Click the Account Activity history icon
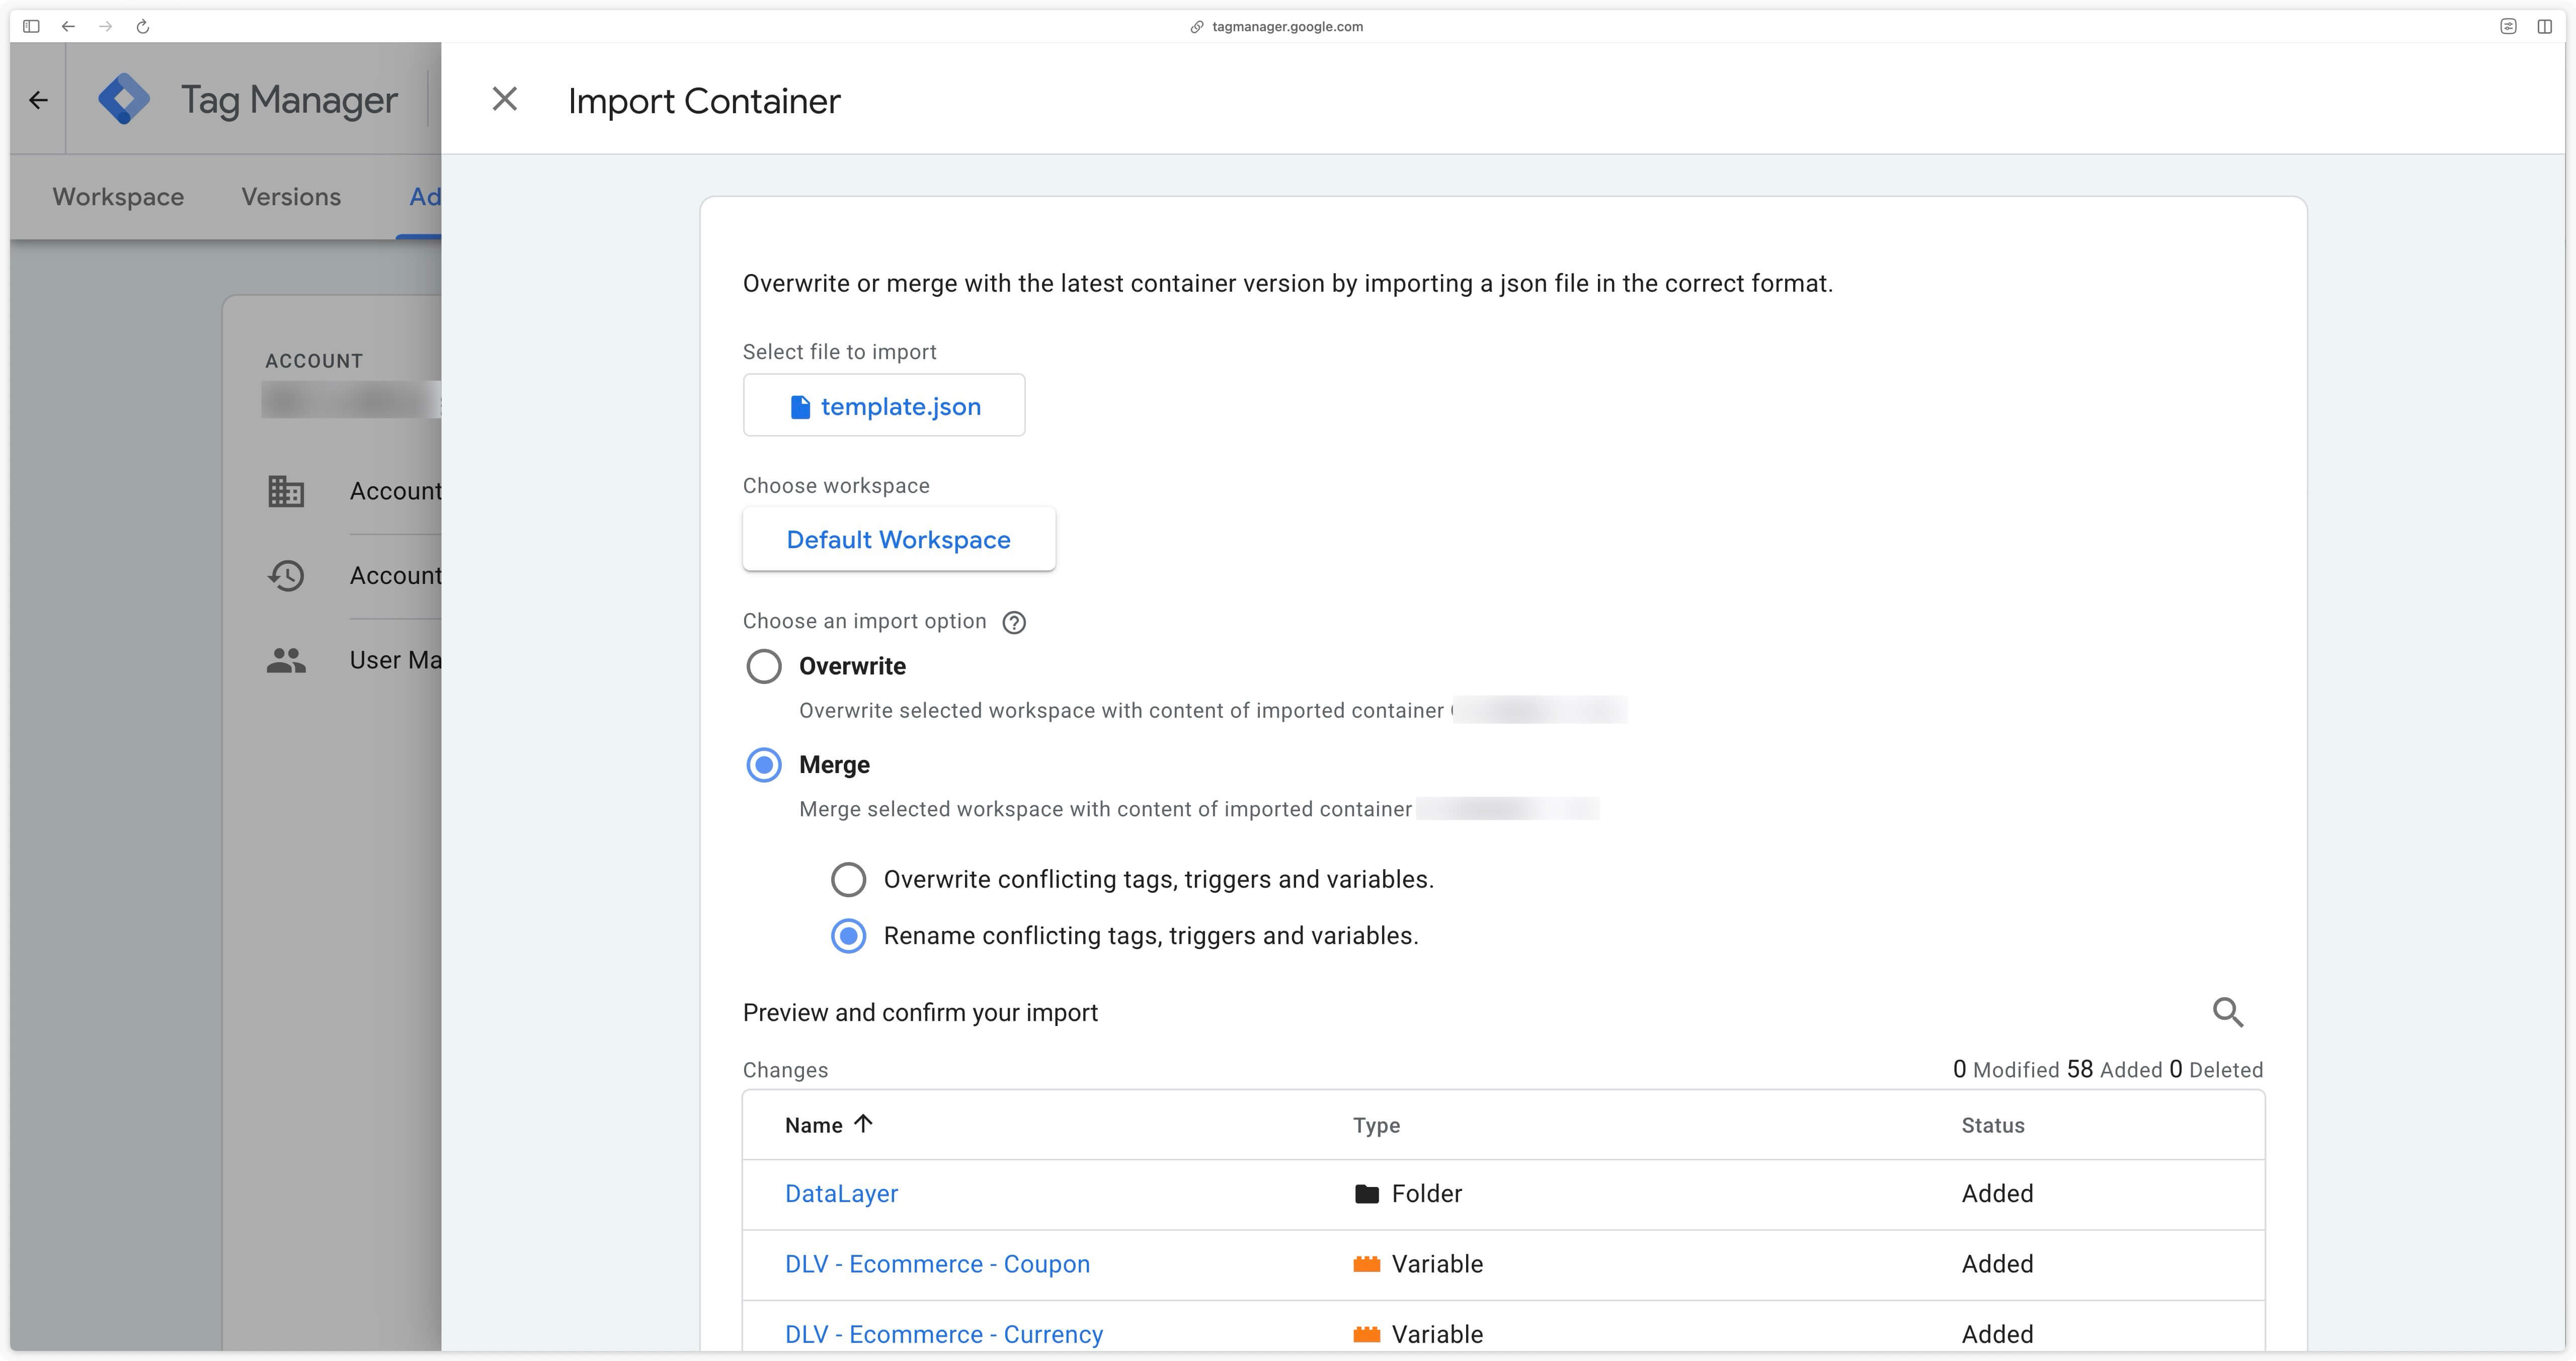This screenshot has width=2576, height=1361. click(x=286, y=575)
